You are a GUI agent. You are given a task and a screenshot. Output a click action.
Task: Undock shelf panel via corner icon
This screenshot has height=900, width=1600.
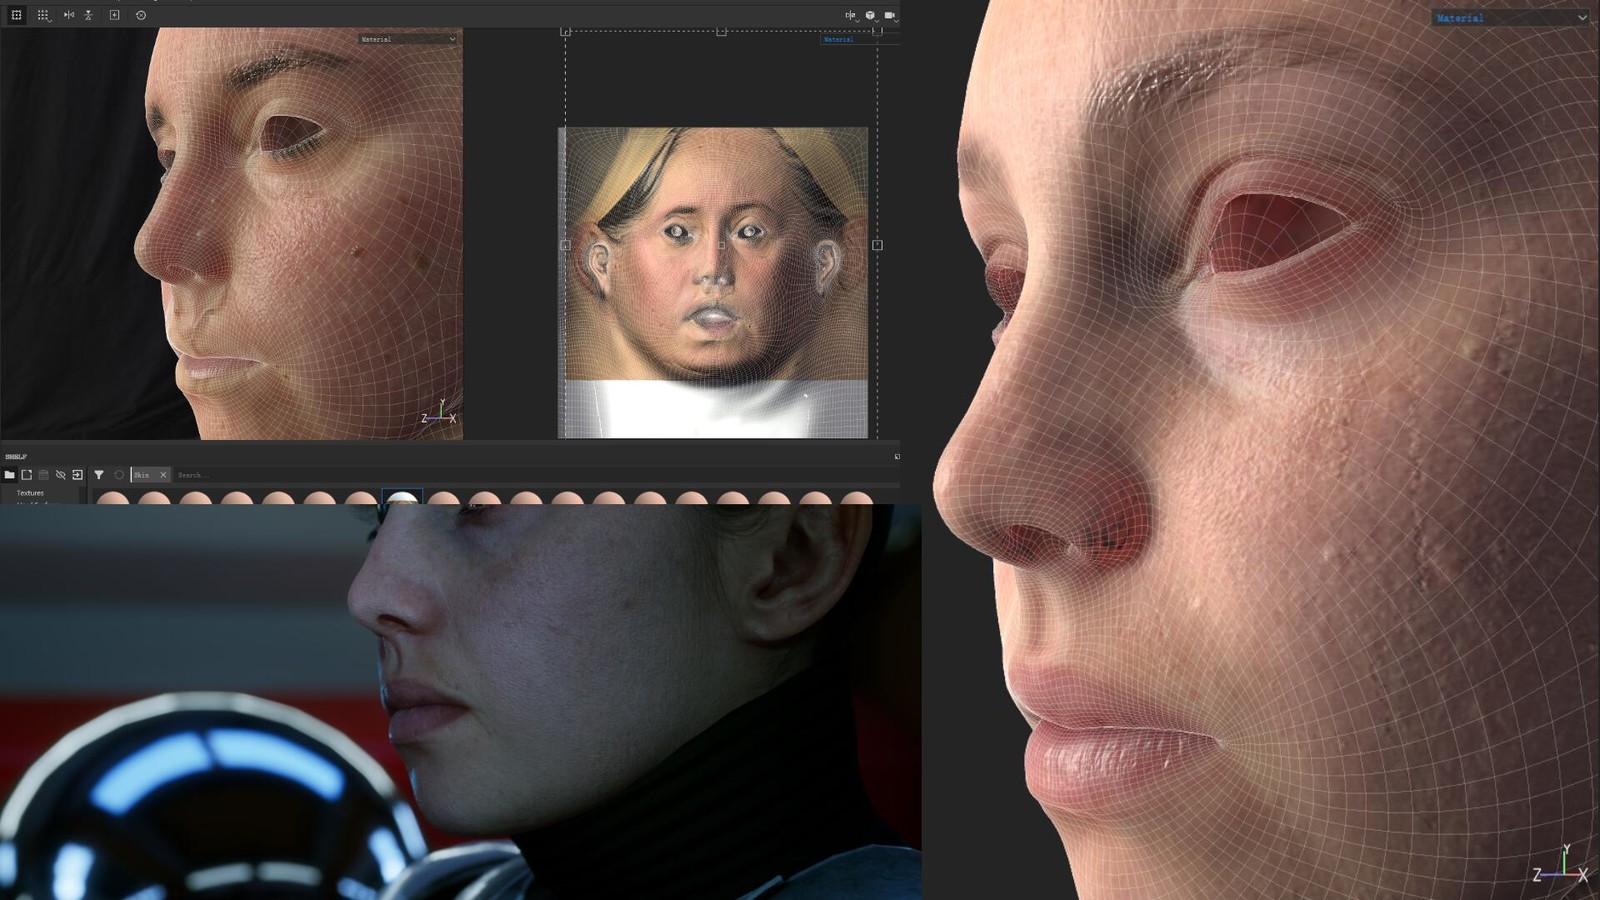pos(897,457)
